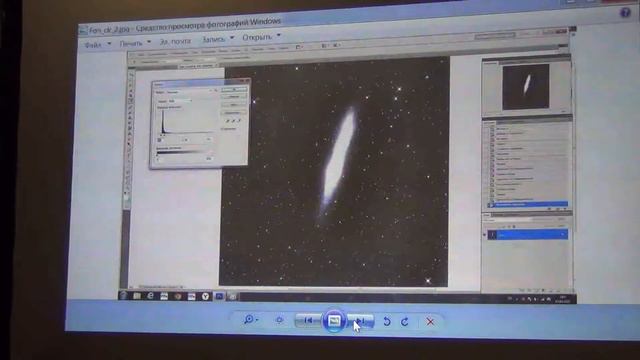Rotate the photo counterclockwise
The height and width of the screenshot is (360, 640).
(x=387, y=322)
